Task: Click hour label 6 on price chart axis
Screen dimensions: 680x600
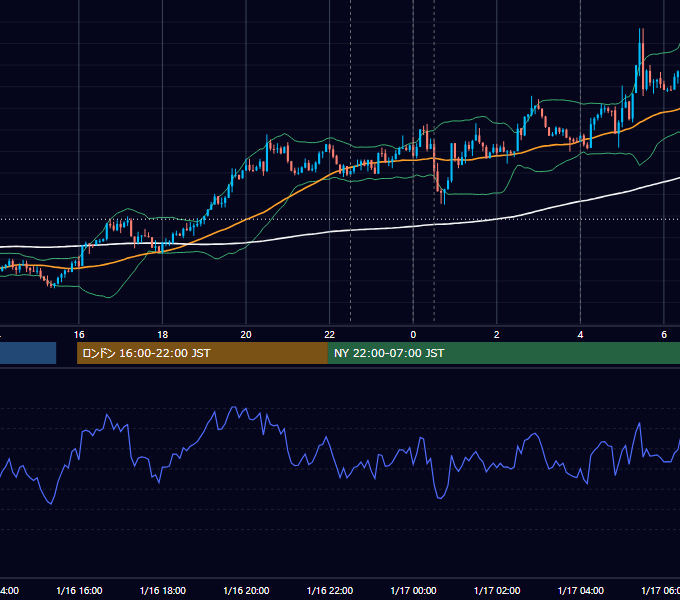Action: [664, 335]
